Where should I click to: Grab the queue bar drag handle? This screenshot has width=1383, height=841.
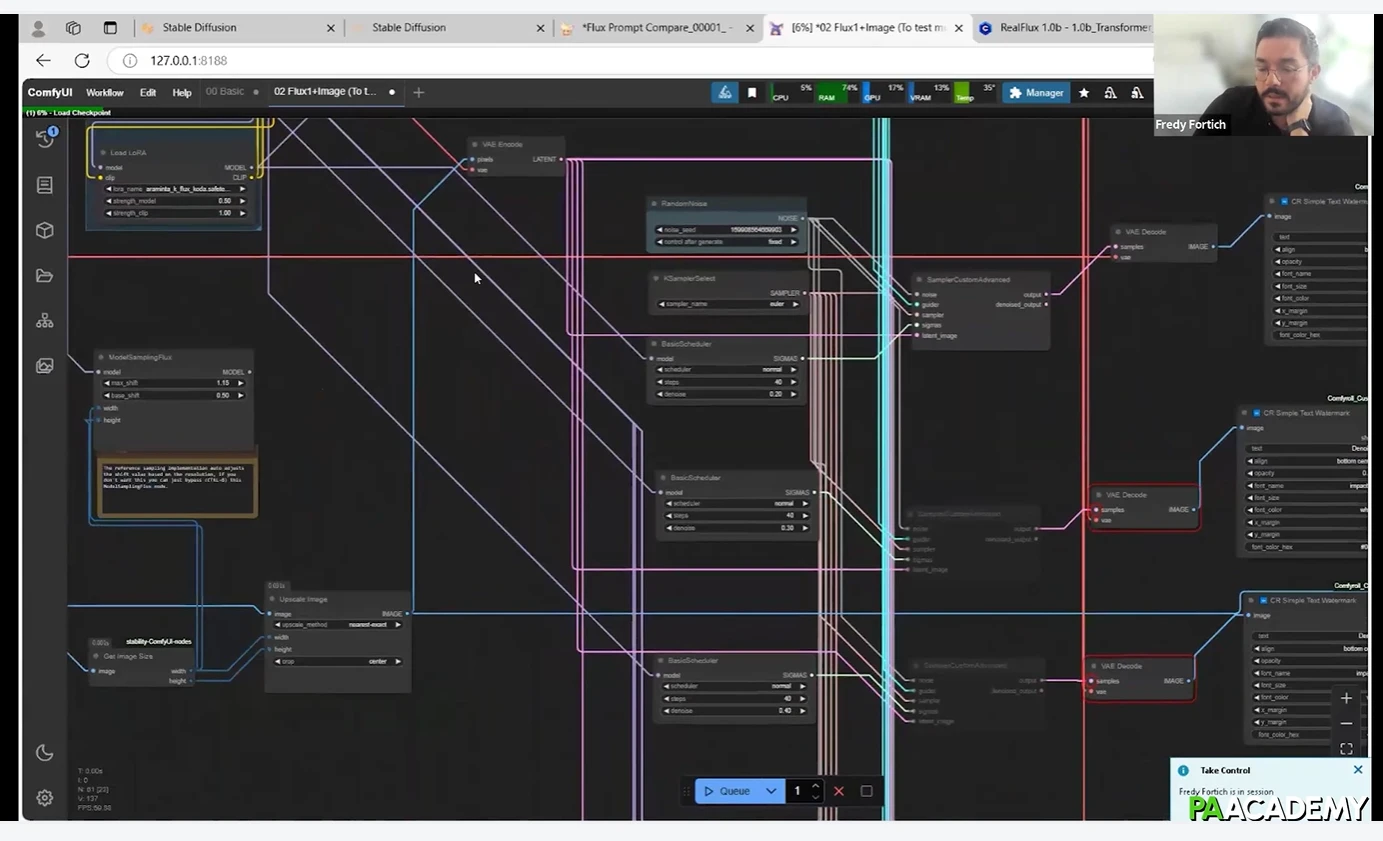pos(686,791)
